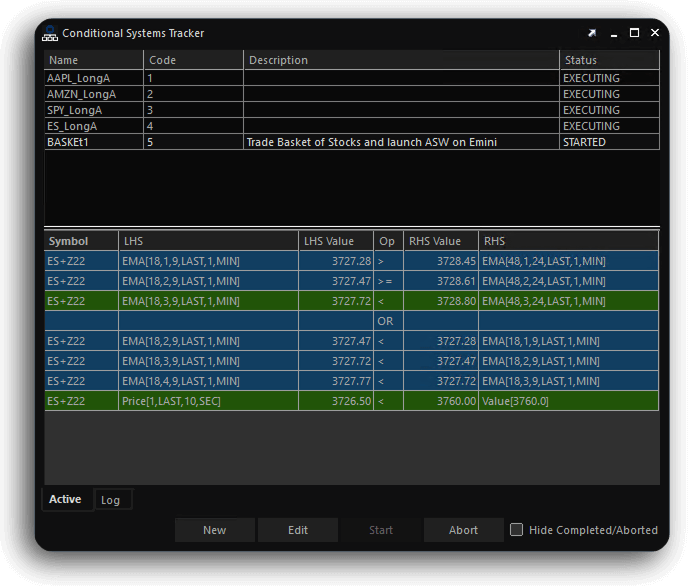This screenshot has width=695, height=586.
Task: Select the BASKEt1 system row
Action: (x=94, y=142)
